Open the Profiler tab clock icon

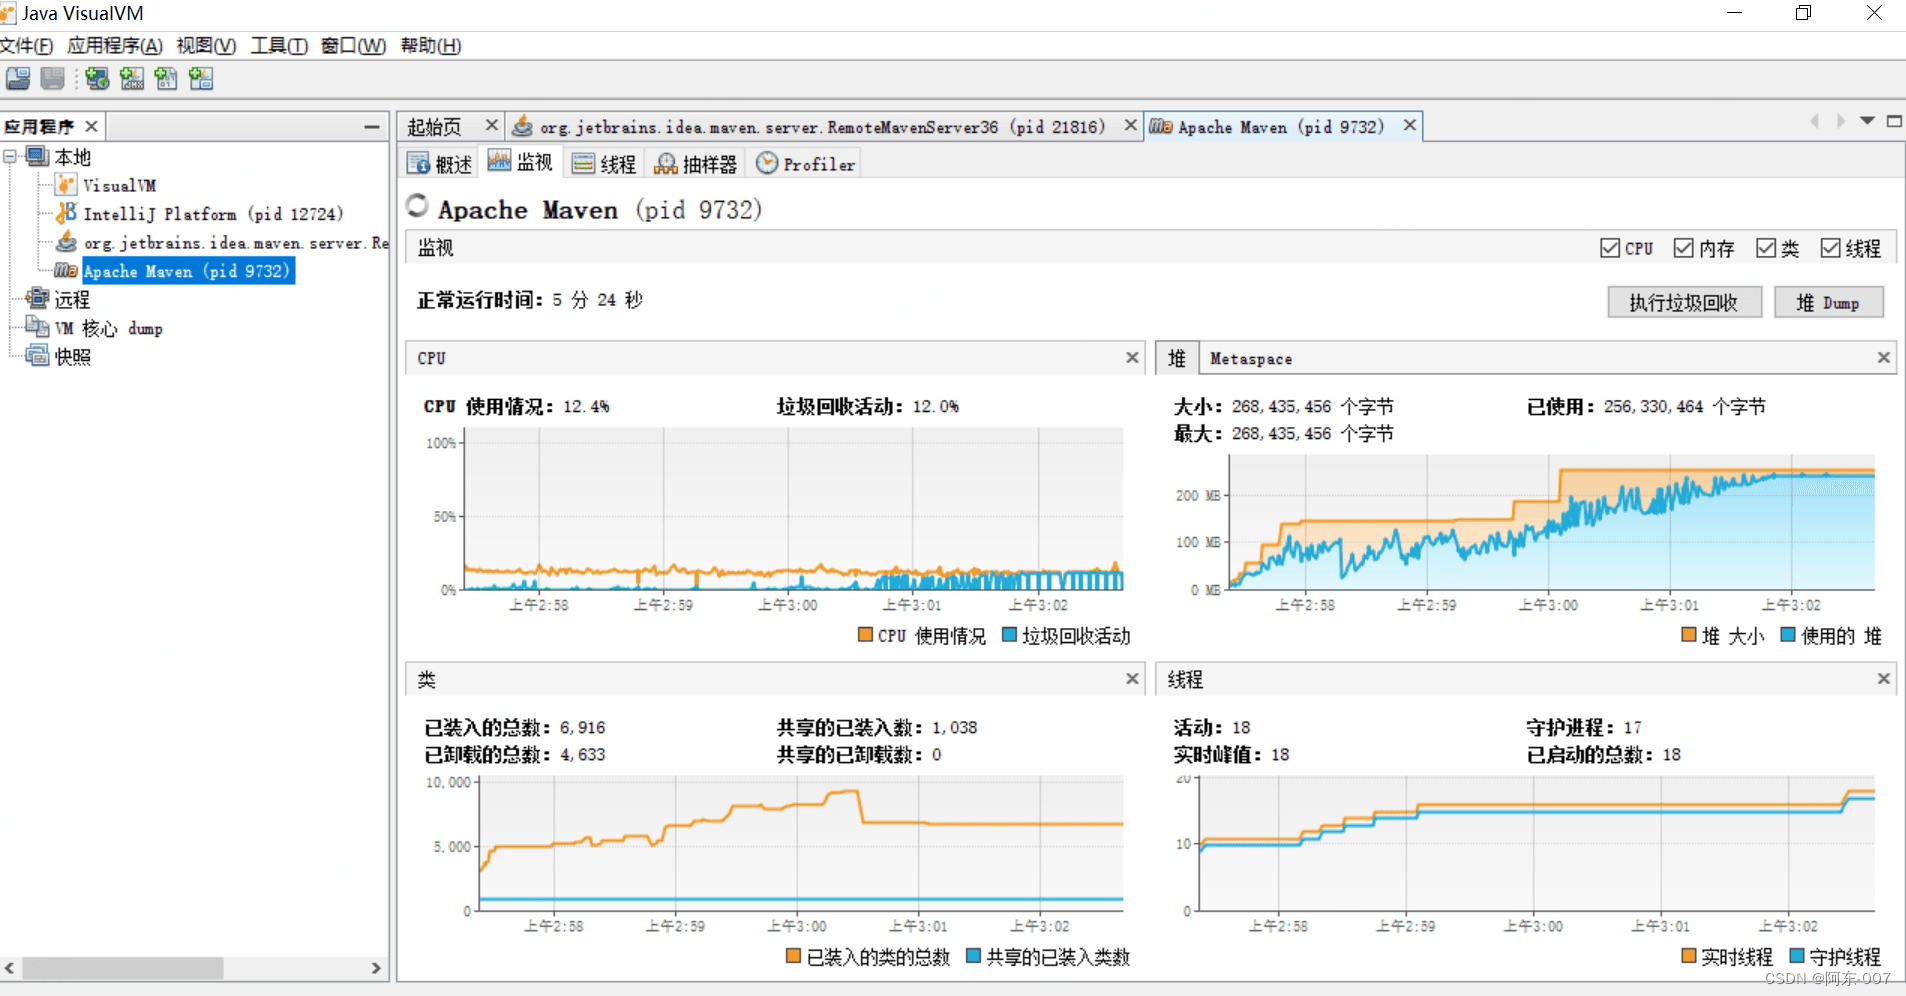767,164
